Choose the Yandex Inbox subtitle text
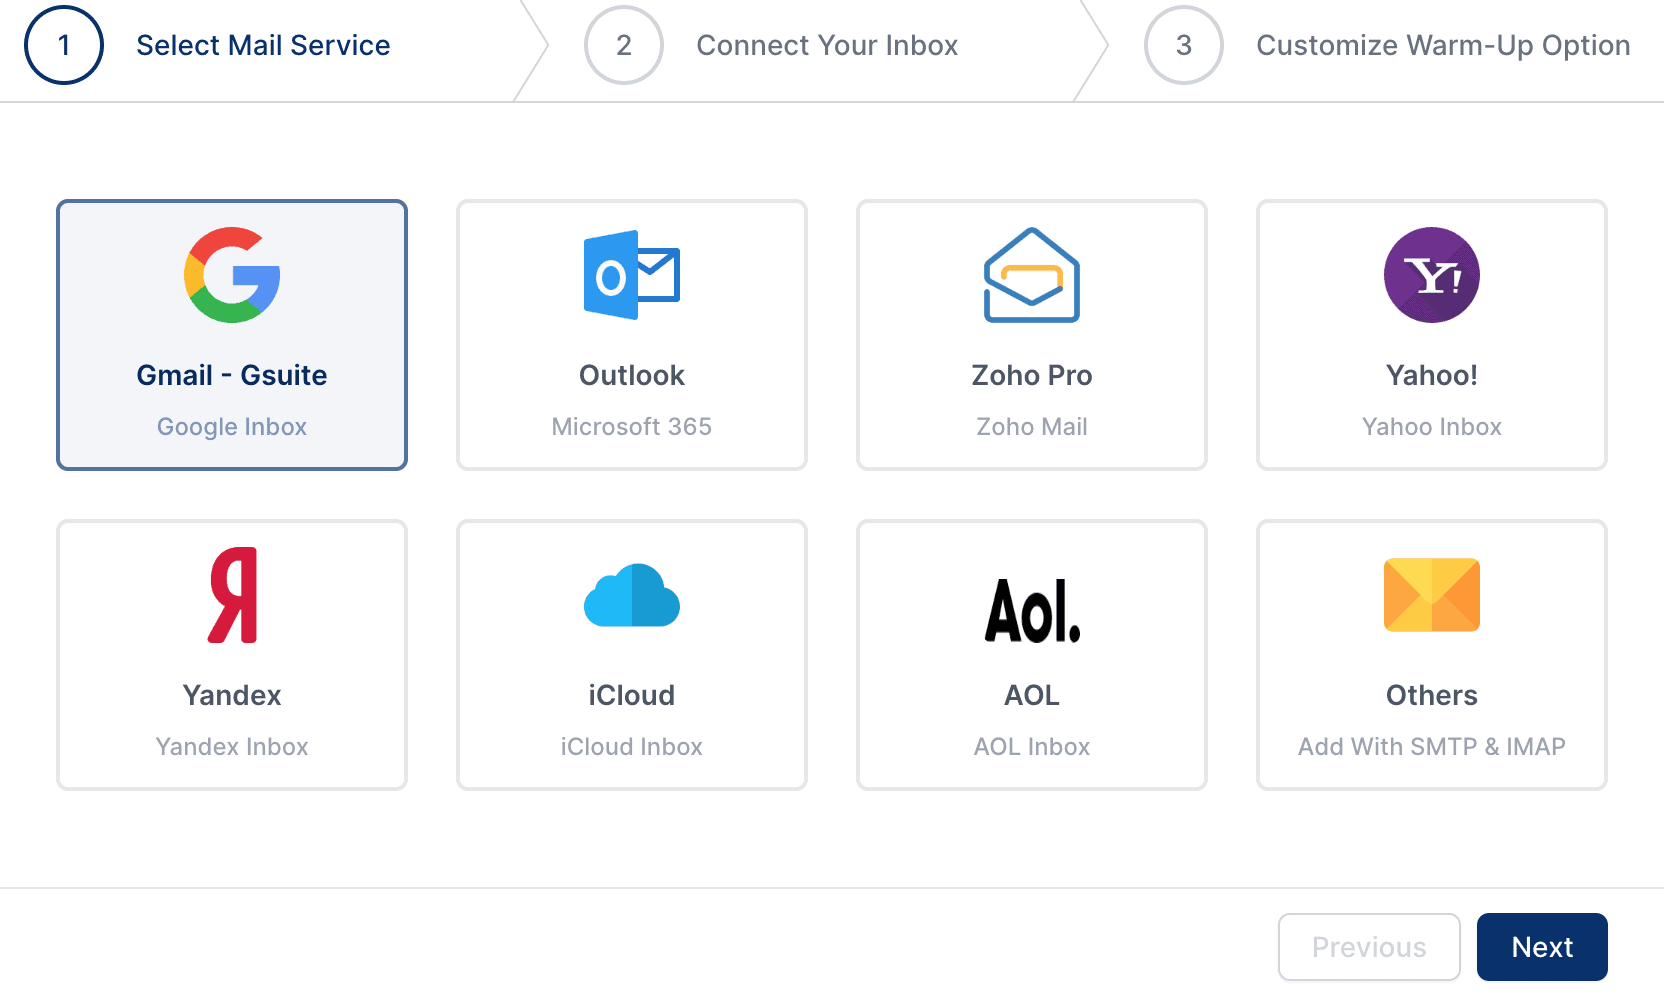 tap(232, 747)
